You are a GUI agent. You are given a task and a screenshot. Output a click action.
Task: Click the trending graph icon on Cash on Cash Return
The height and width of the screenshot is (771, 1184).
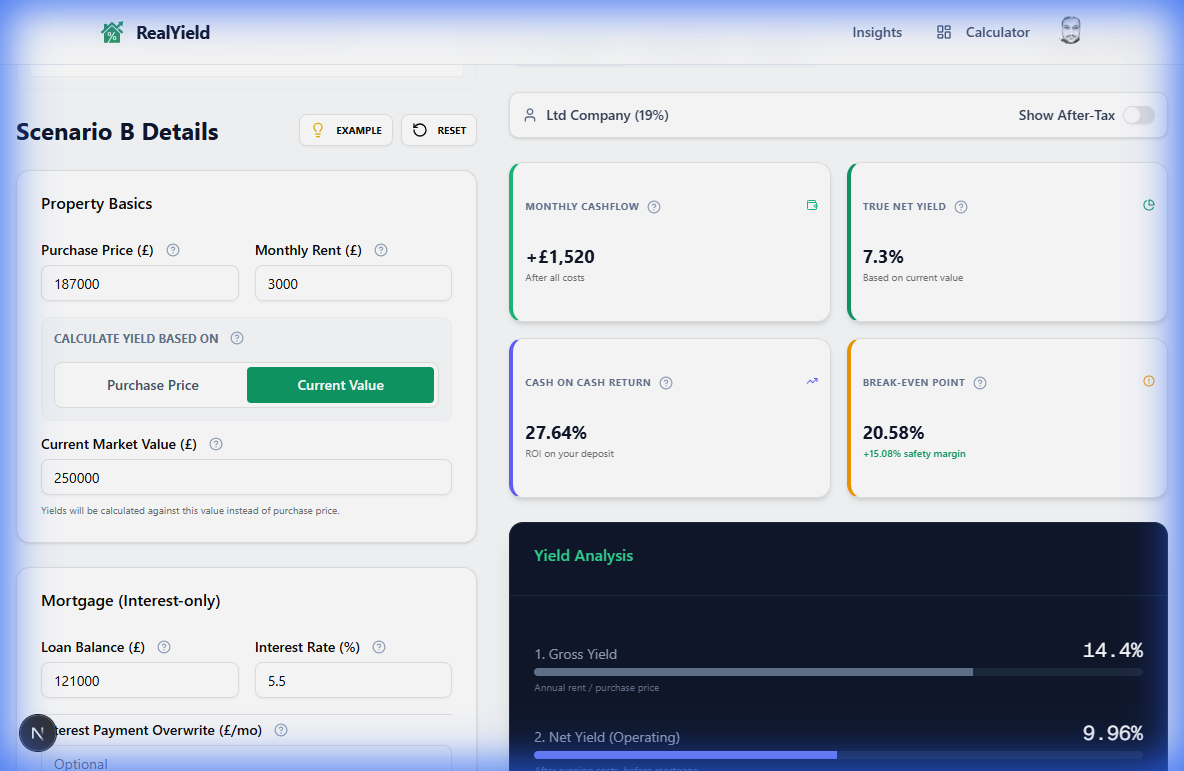click(812, 381)
